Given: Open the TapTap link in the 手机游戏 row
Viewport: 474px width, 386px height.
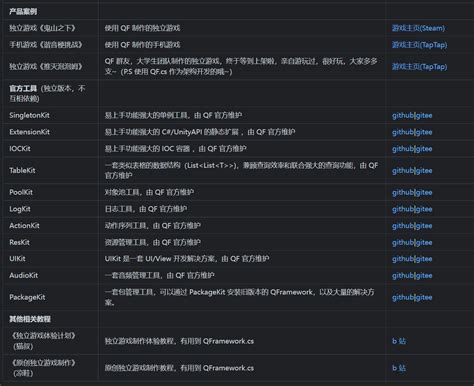Looking at the screenshot, I should pyautogui.click(x=420, y=45).
